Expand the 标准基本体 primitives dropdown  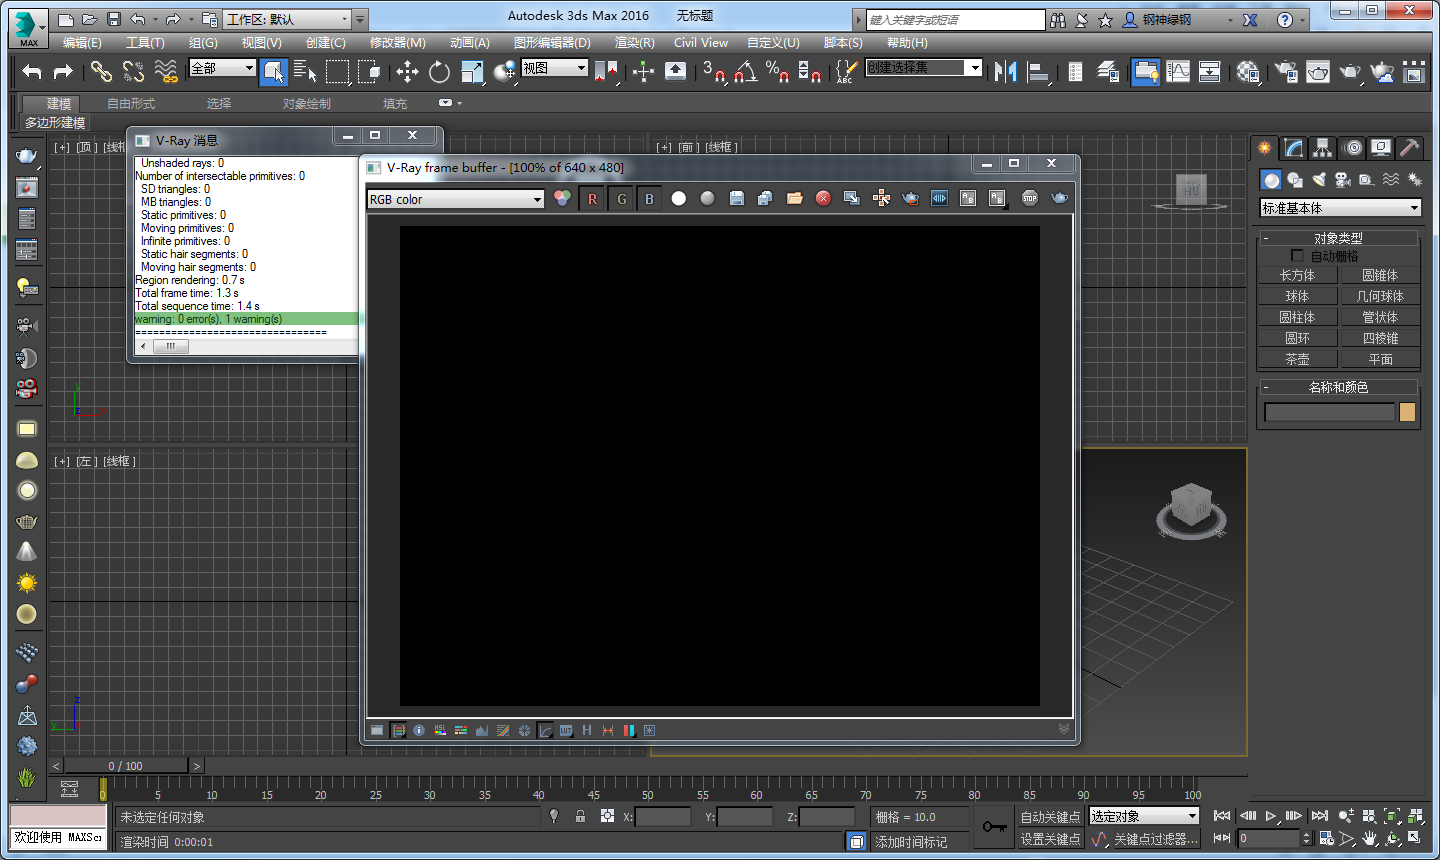pos(1340,208)
